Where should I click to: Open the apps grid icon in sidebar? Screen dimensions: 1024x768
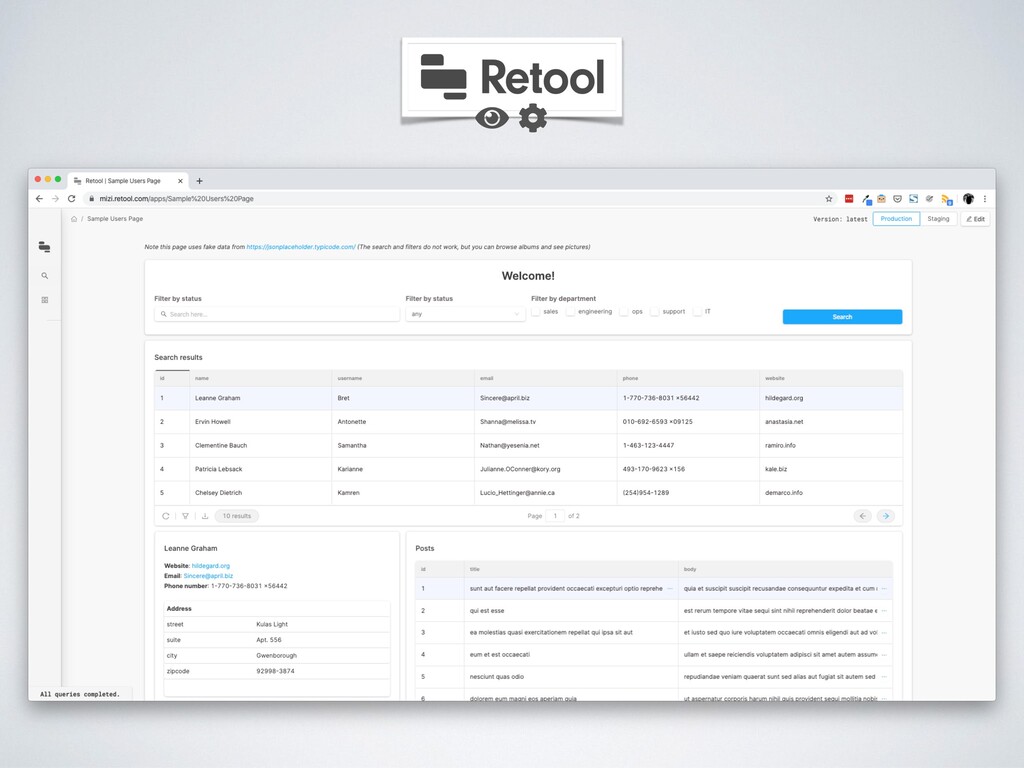point(44,300)
